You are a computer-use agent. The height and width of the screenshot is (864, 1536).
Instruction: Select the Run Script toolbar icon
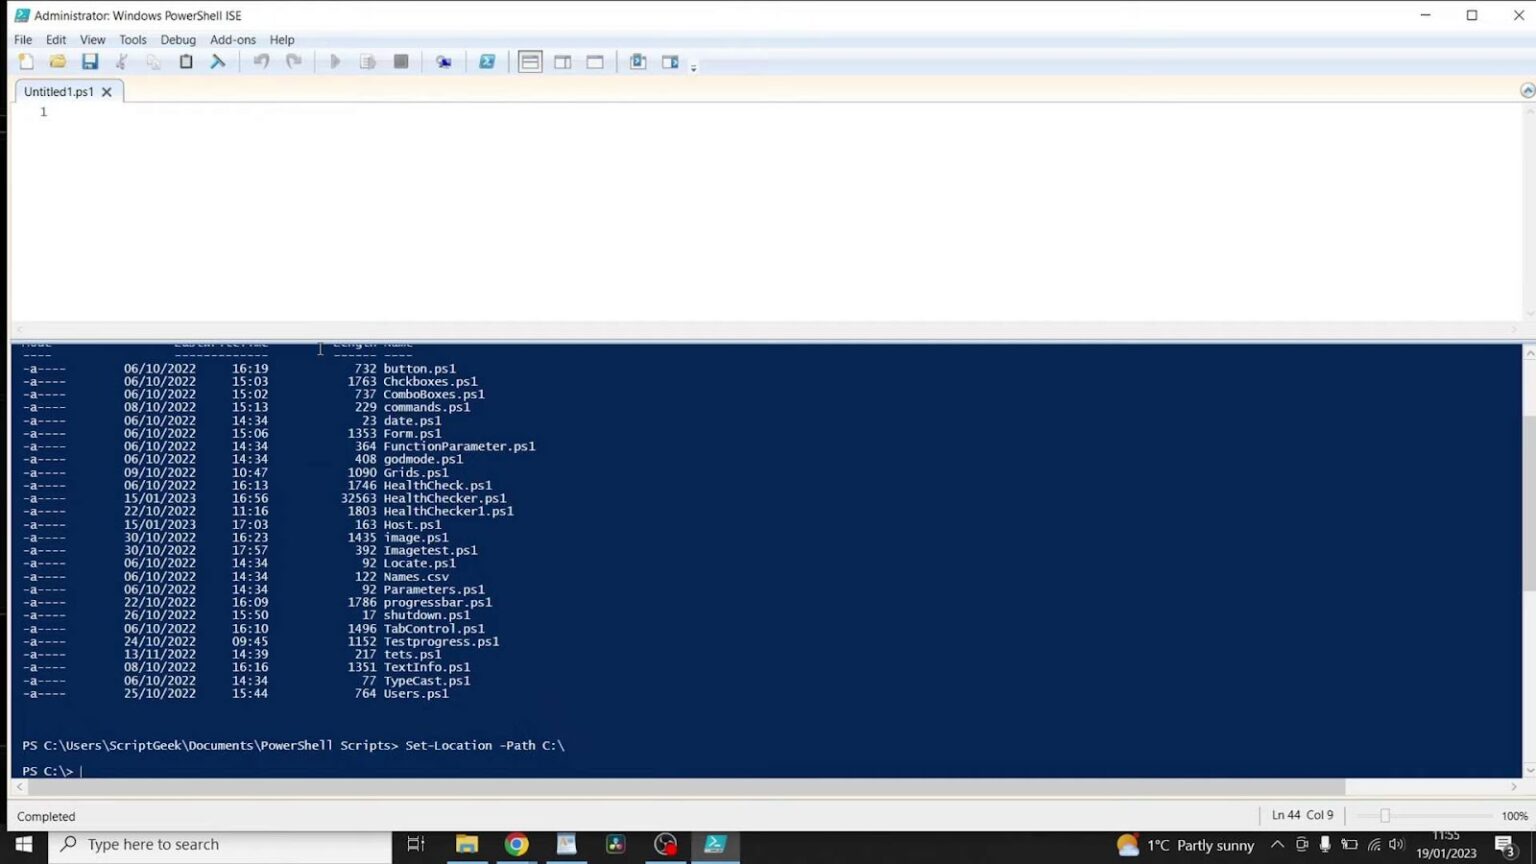coord(335,61)
